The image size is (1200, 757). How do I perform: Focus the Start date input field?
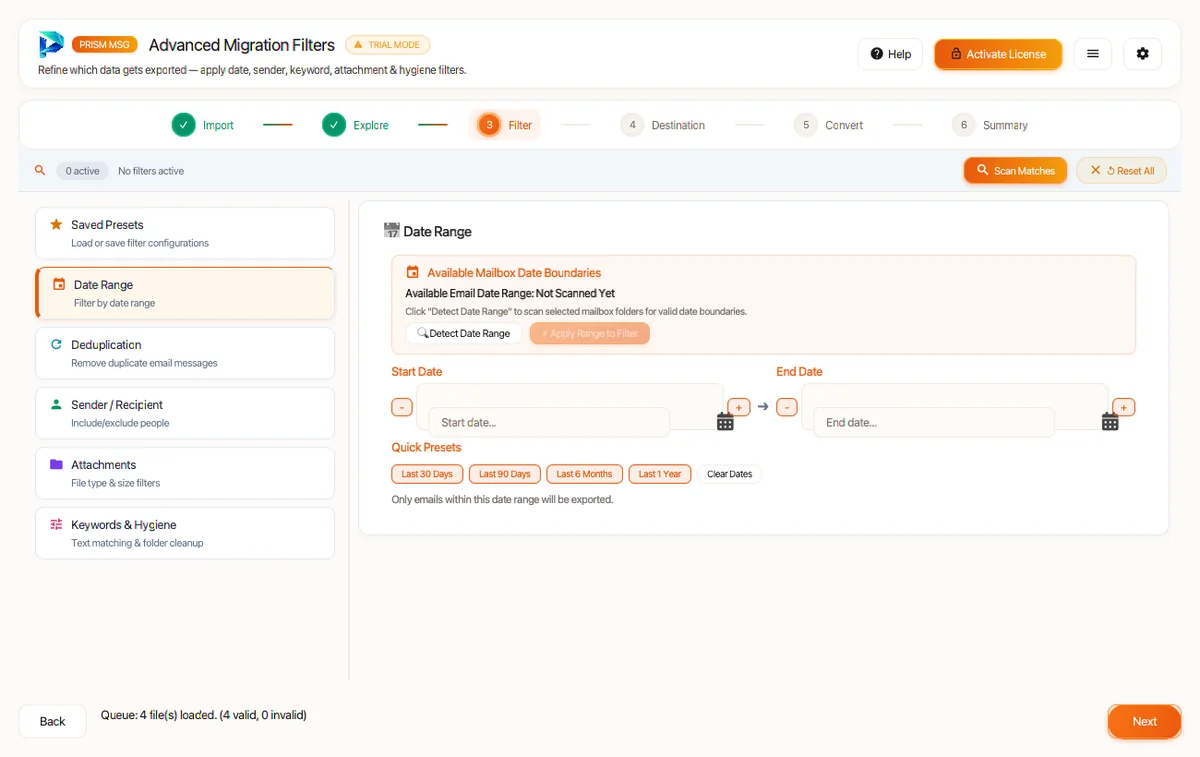coord(549,422)
